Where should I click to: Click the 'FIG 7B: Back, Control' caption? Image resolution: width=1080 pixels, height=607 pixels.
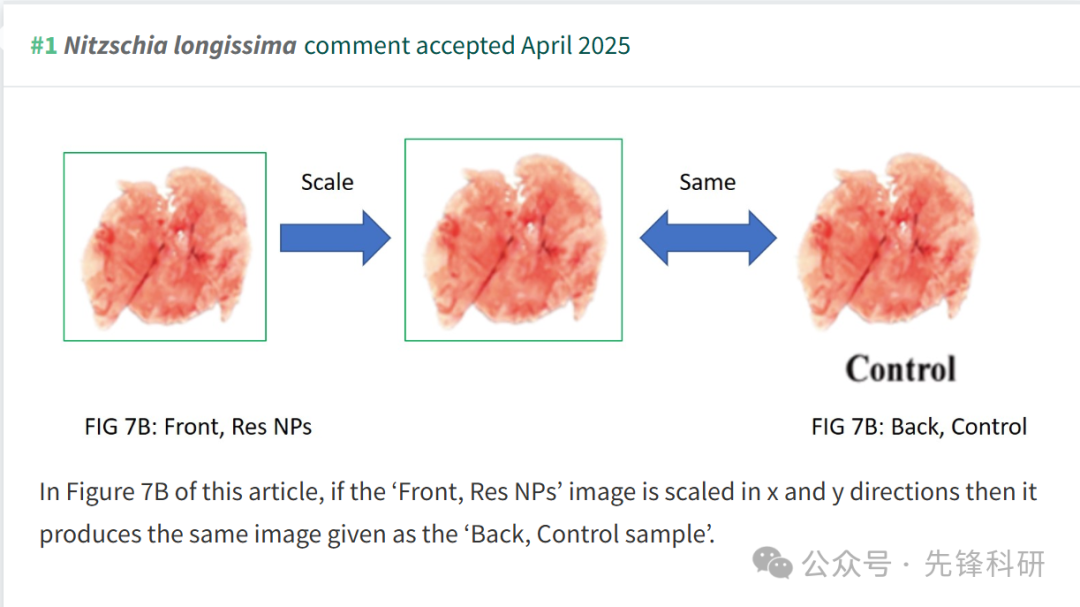tap(919, 427)
